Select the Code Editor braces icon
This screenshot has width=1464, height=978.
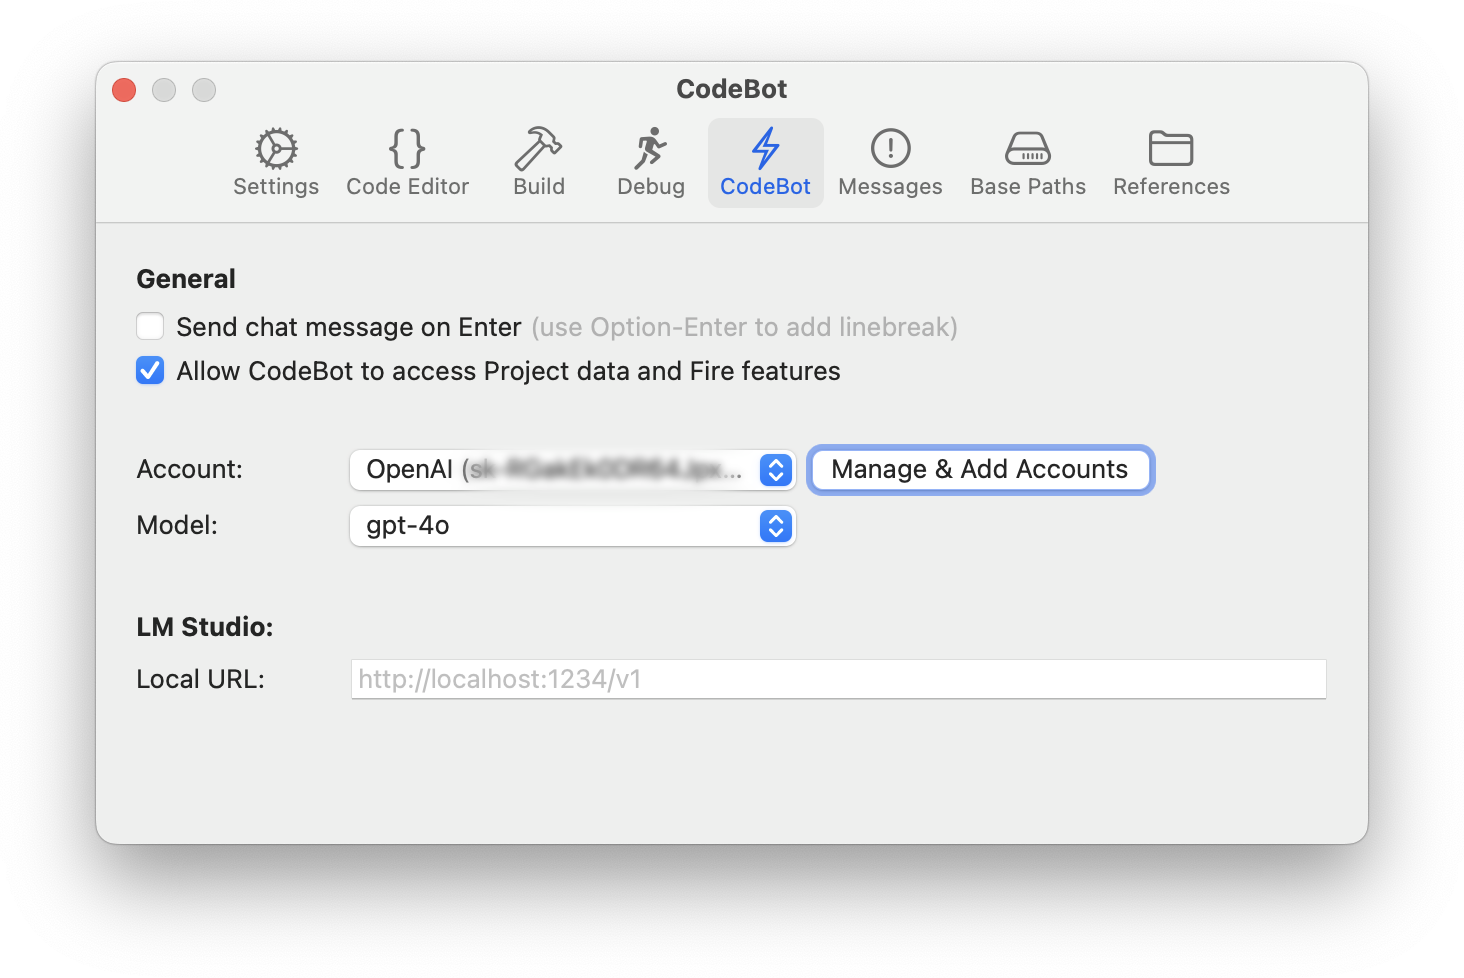click(x=407, y=149)
